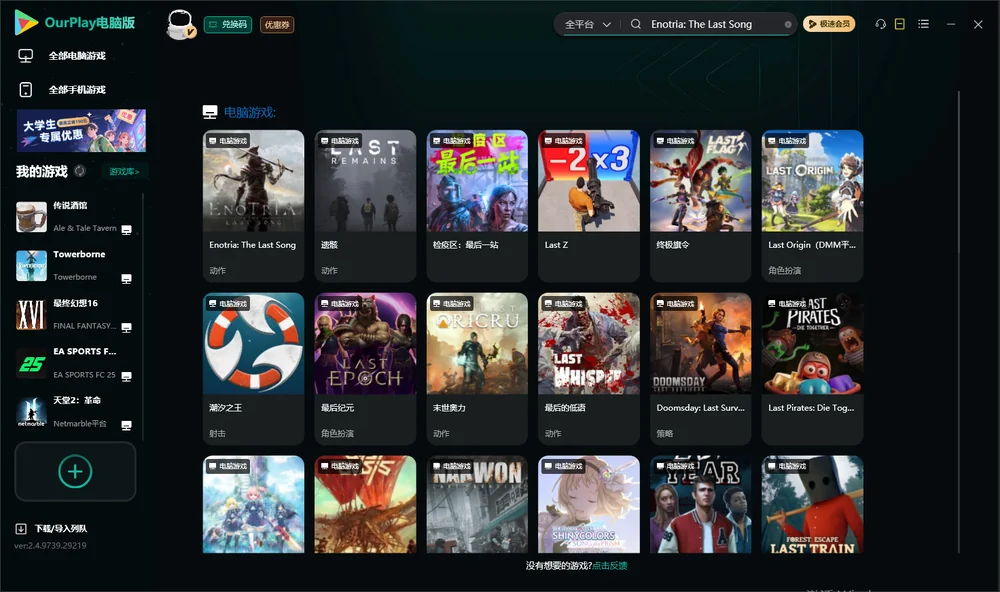Open the 兑换码 redeem code button
Screen dimensions: 1000x592
[228, 24]
